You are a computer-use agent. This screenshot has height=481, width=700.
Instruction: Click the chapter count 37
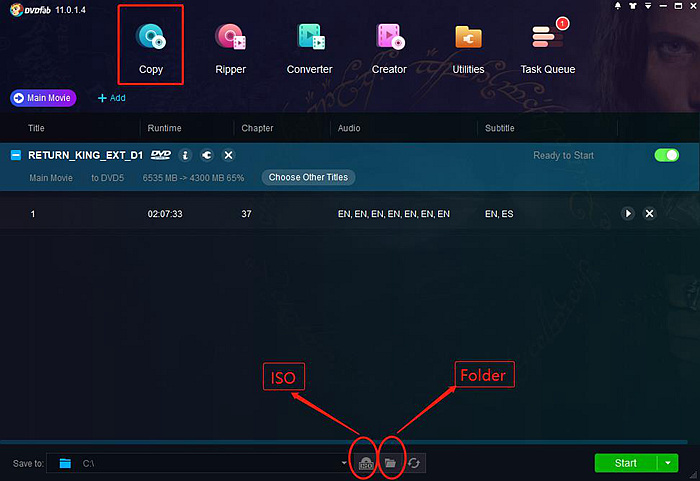click(x=246, y=214)
